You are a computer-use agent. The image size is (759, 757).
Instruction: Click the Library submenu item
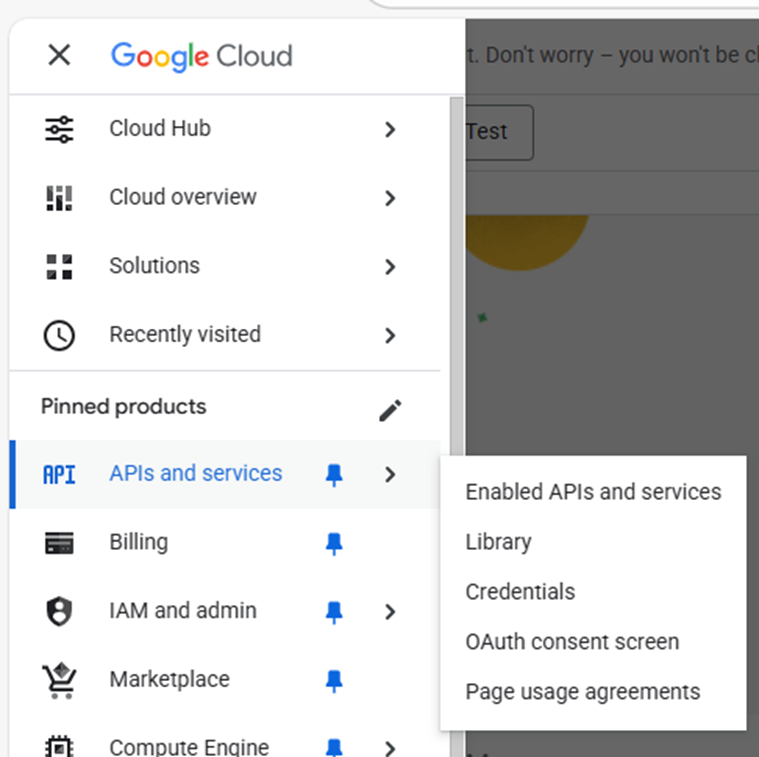pos(498,542)
